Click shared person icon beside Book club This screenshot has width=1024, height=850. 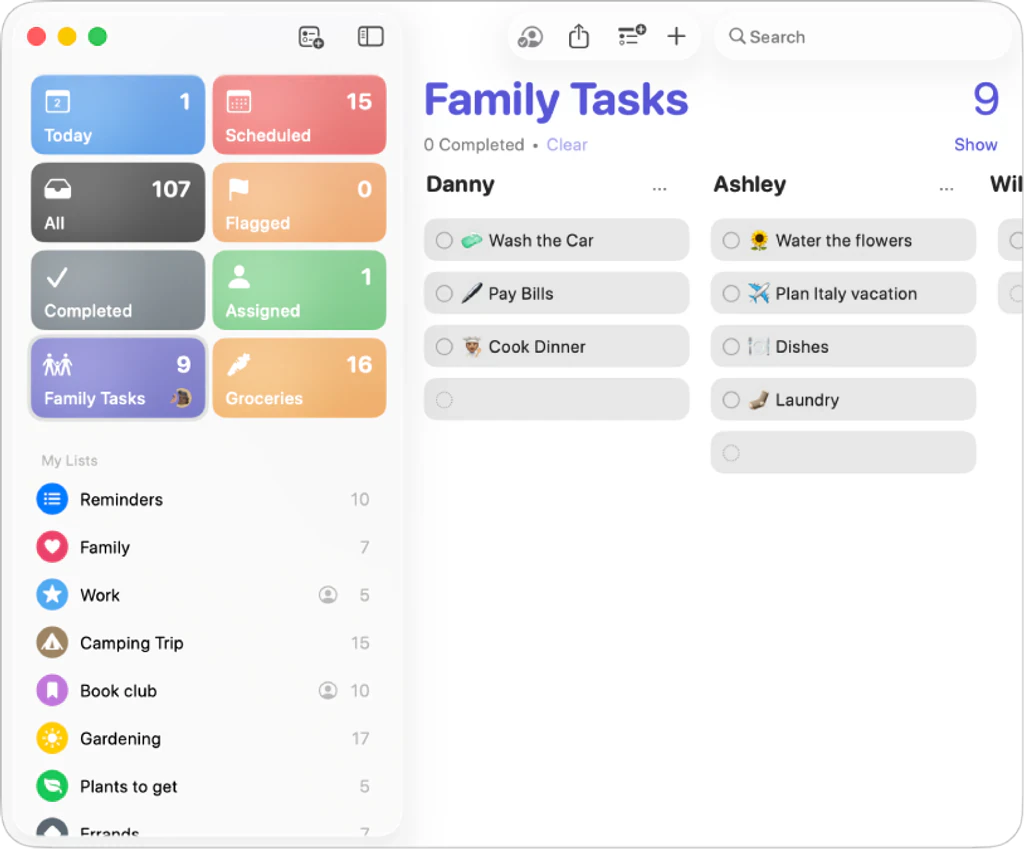tap(328, 691)
